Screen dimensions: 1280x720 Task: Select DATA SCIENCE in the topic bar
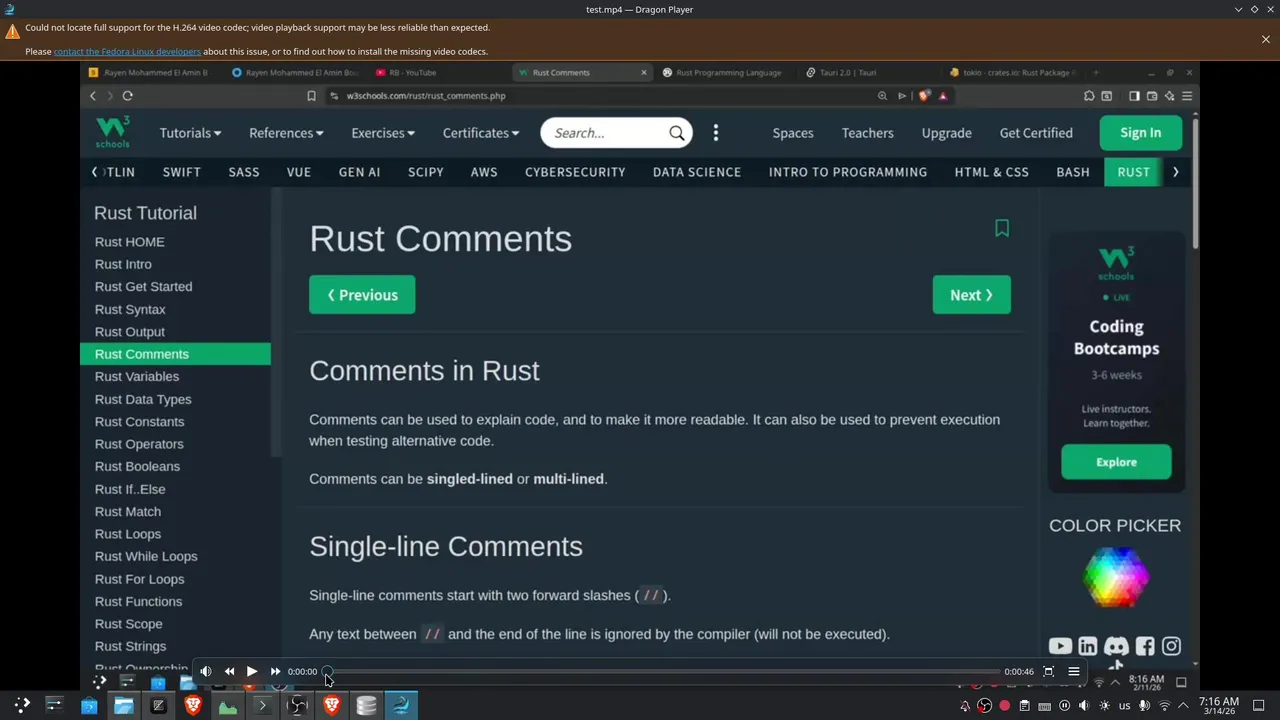697,172
